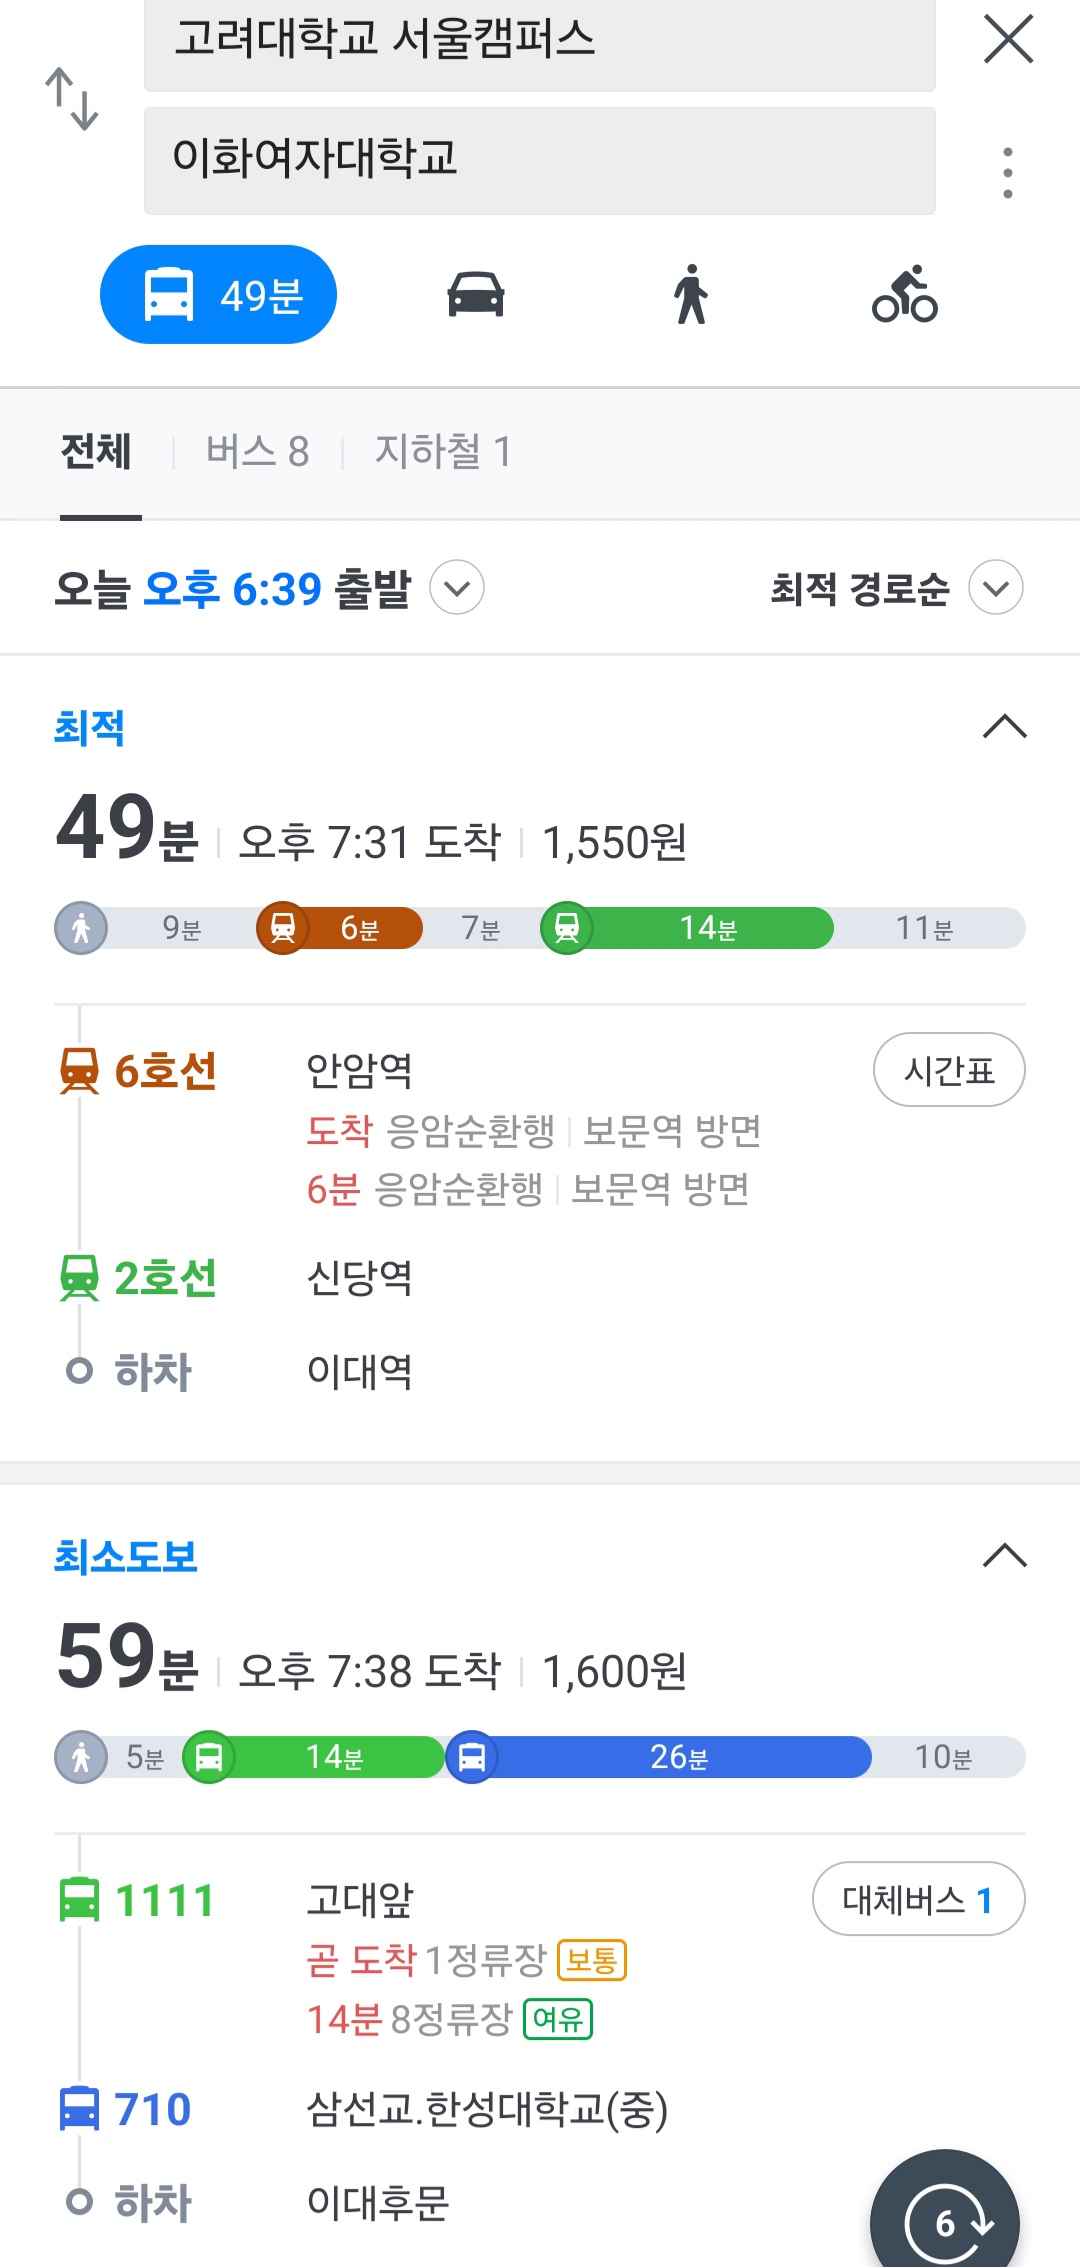Viewport: 1080px width, 2267px height.
Task: Open the 최적 경로순 sort dropdown
Action: coord(996,588)
